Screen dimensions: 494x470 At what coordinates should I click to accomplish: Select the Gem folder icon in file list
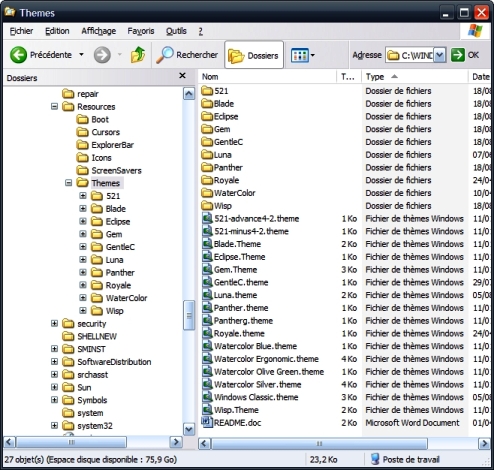pos(207,129)
